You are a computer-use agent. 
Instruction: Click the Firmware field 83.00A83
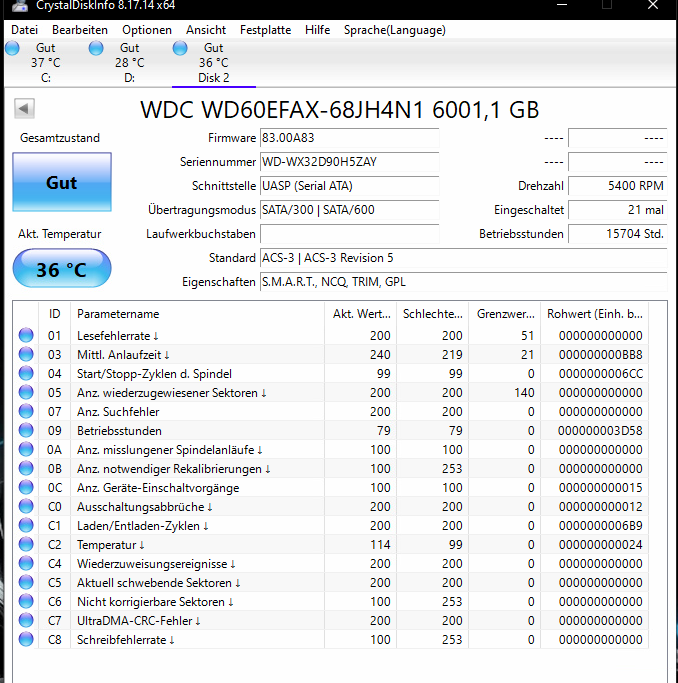click(349, 138)
